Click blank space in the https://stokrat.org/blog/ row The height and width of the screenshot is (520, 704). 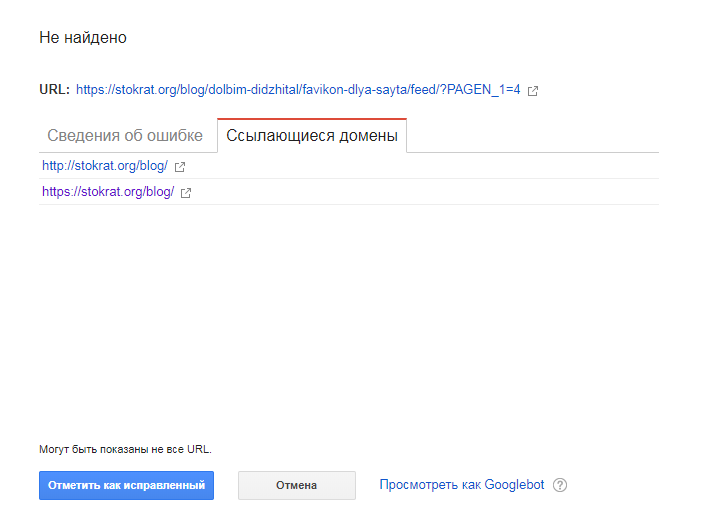[x=420, y=192]
